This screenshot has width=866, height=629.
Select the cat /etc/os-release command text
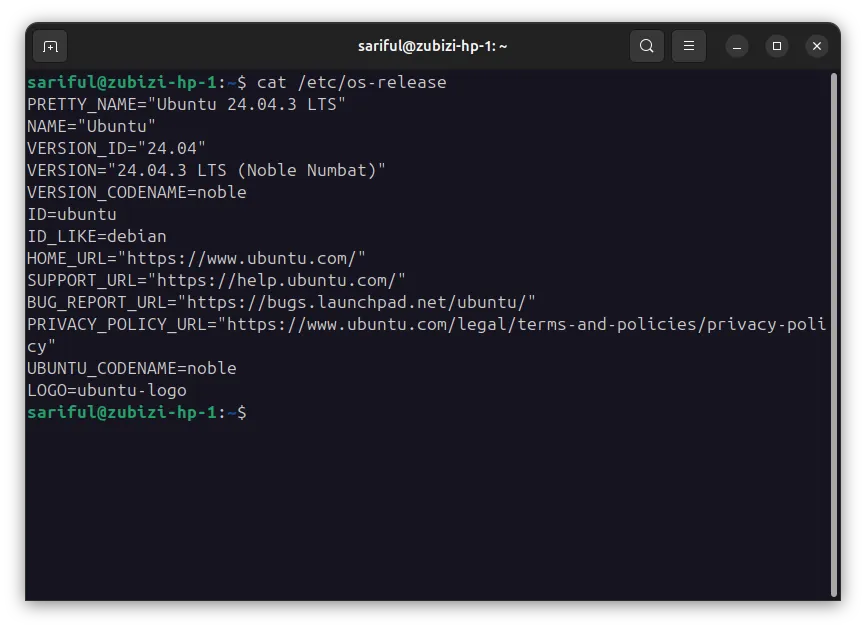click(350, 82)
